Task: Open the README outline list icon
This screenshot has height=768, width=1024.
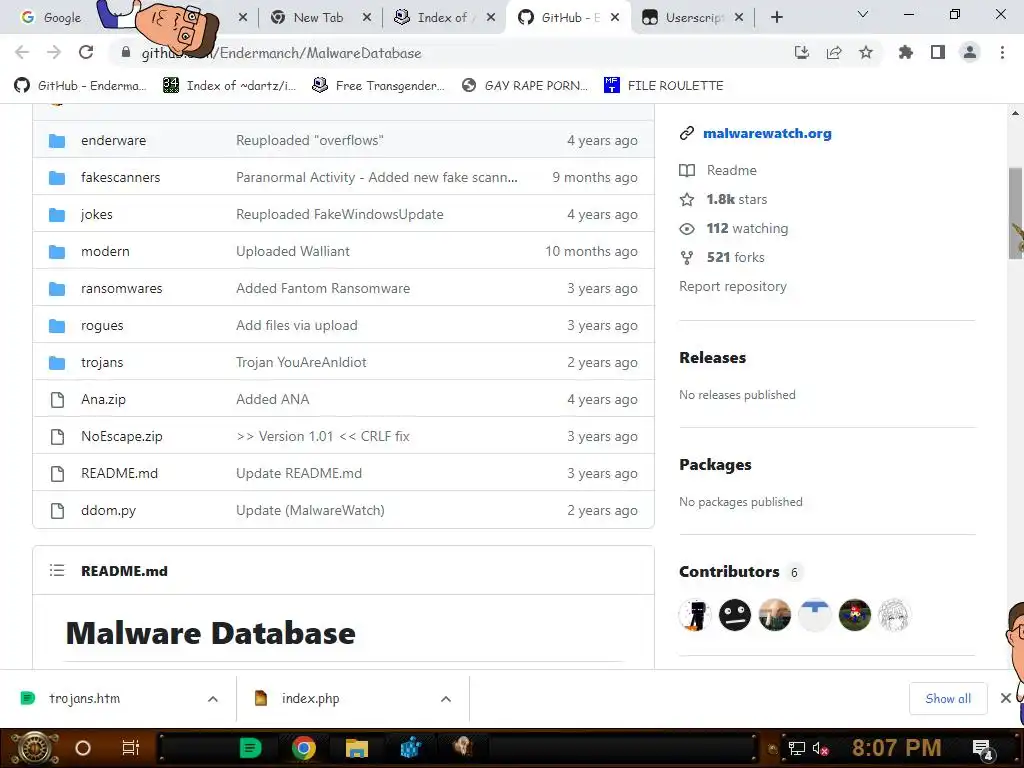Action: point(57,571)
